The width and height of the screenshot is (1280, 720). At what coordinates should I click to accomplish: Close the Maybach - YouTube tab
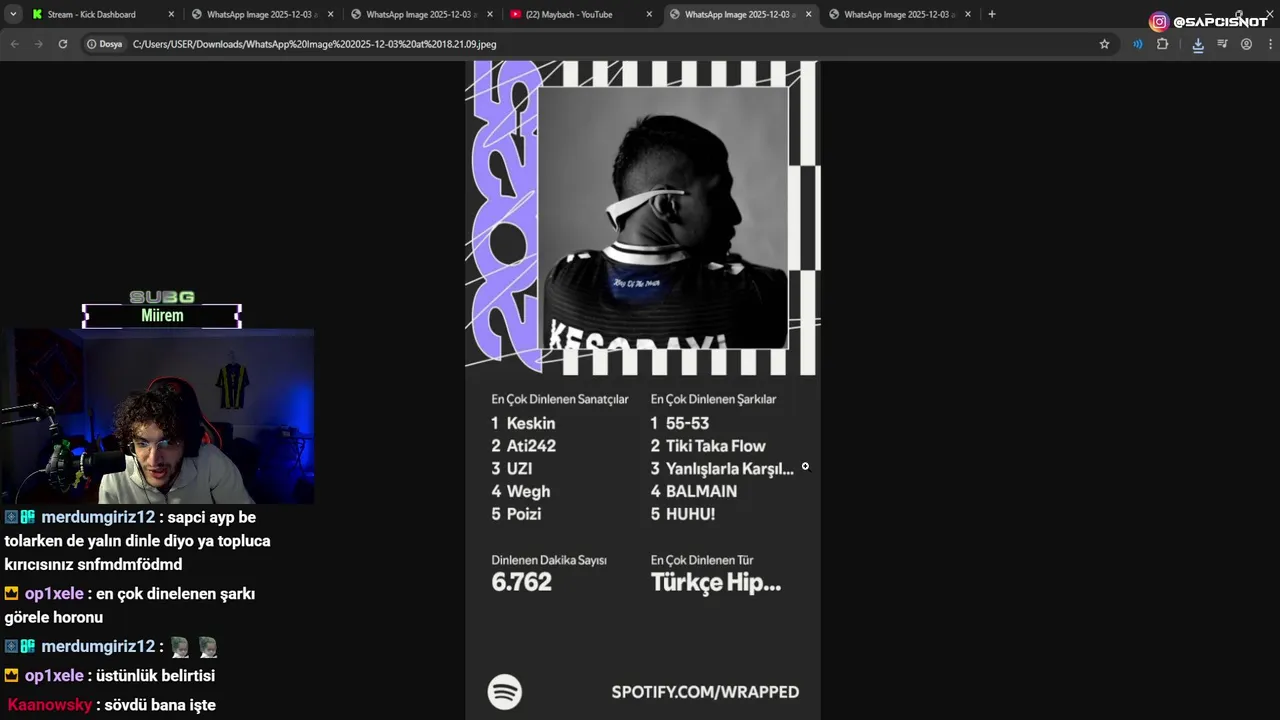pos(649,14)
